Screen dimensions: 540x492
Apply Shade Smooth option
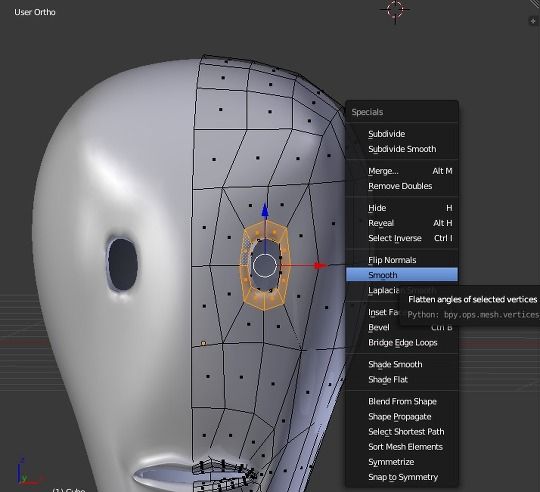(x=402, y=364)
